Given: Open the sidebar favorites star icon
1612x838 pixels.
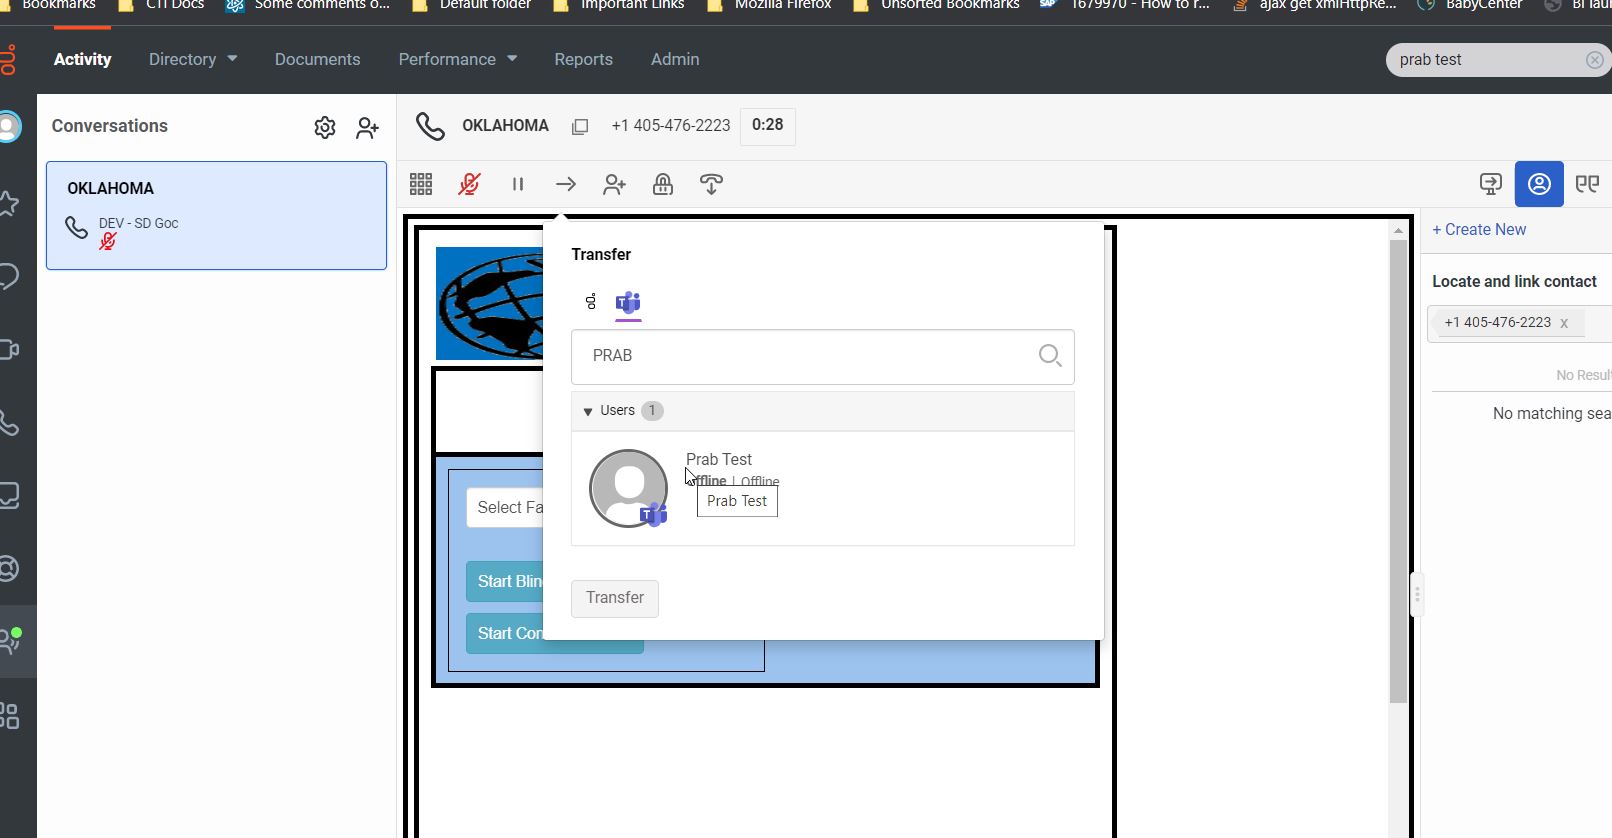Looking at the screenshot, I should (x=9, y=204).
